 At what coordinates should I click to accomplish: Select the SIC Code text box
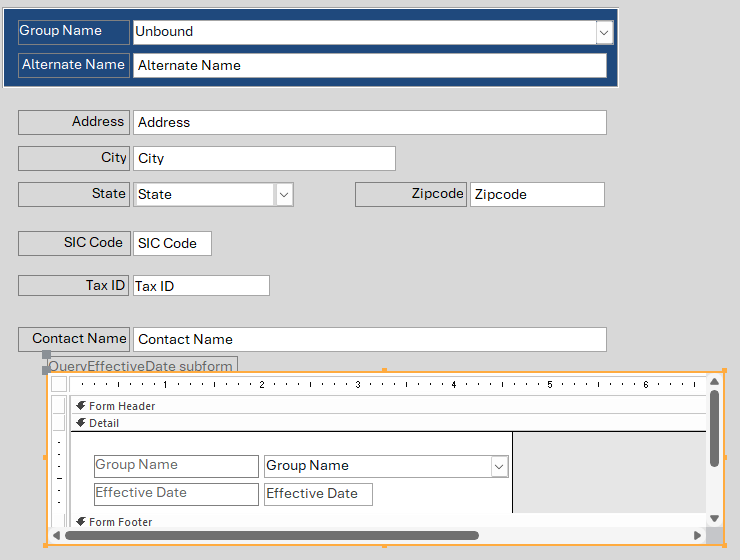pos(172,243)
